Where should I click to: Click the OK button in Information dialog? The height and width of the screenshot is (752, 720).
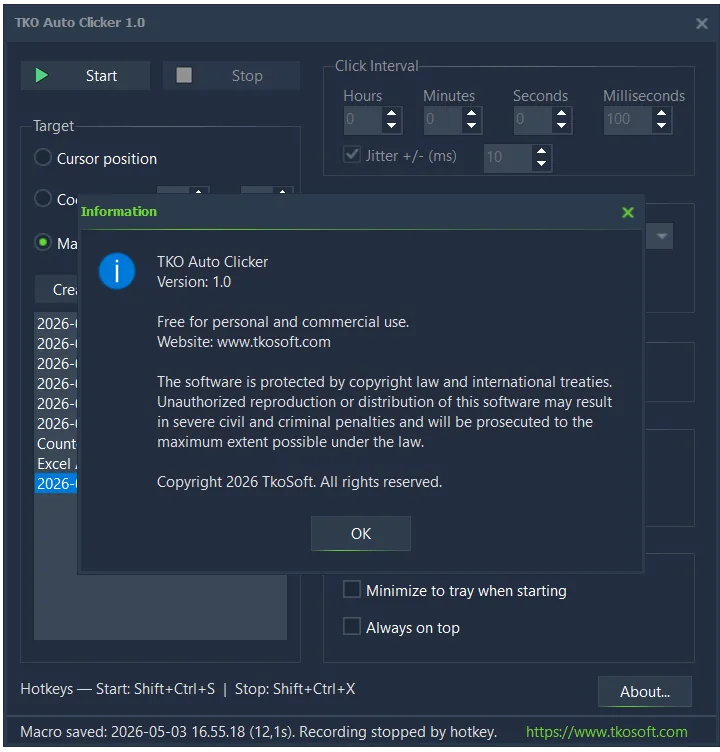pos(360,533)
